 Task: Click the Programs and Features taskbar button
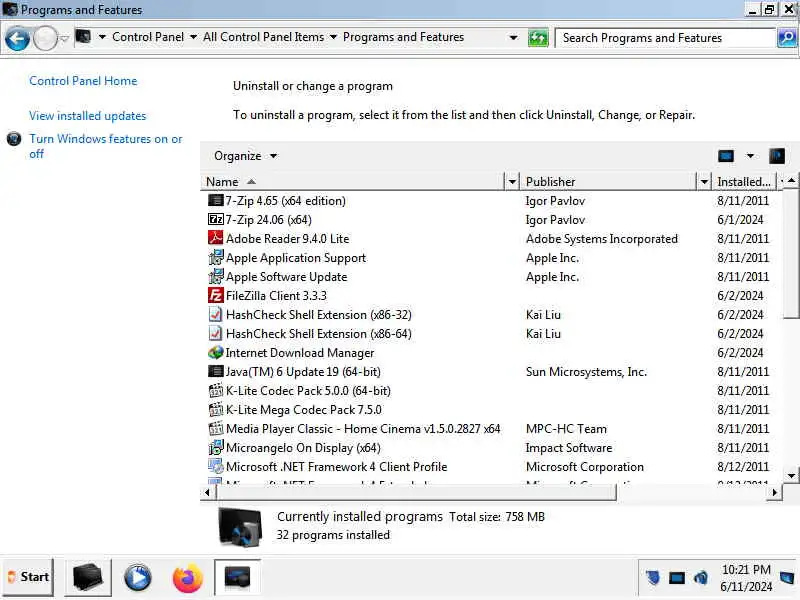[237, 578]
